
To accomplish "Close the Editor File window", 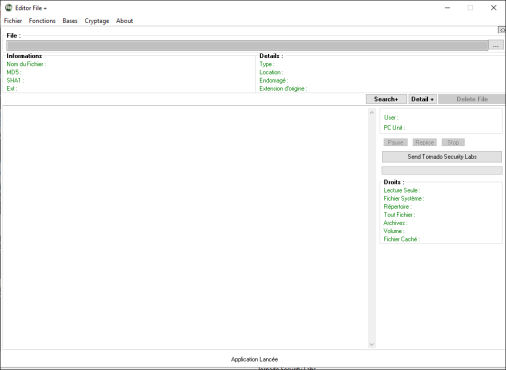I will point(494,8).
